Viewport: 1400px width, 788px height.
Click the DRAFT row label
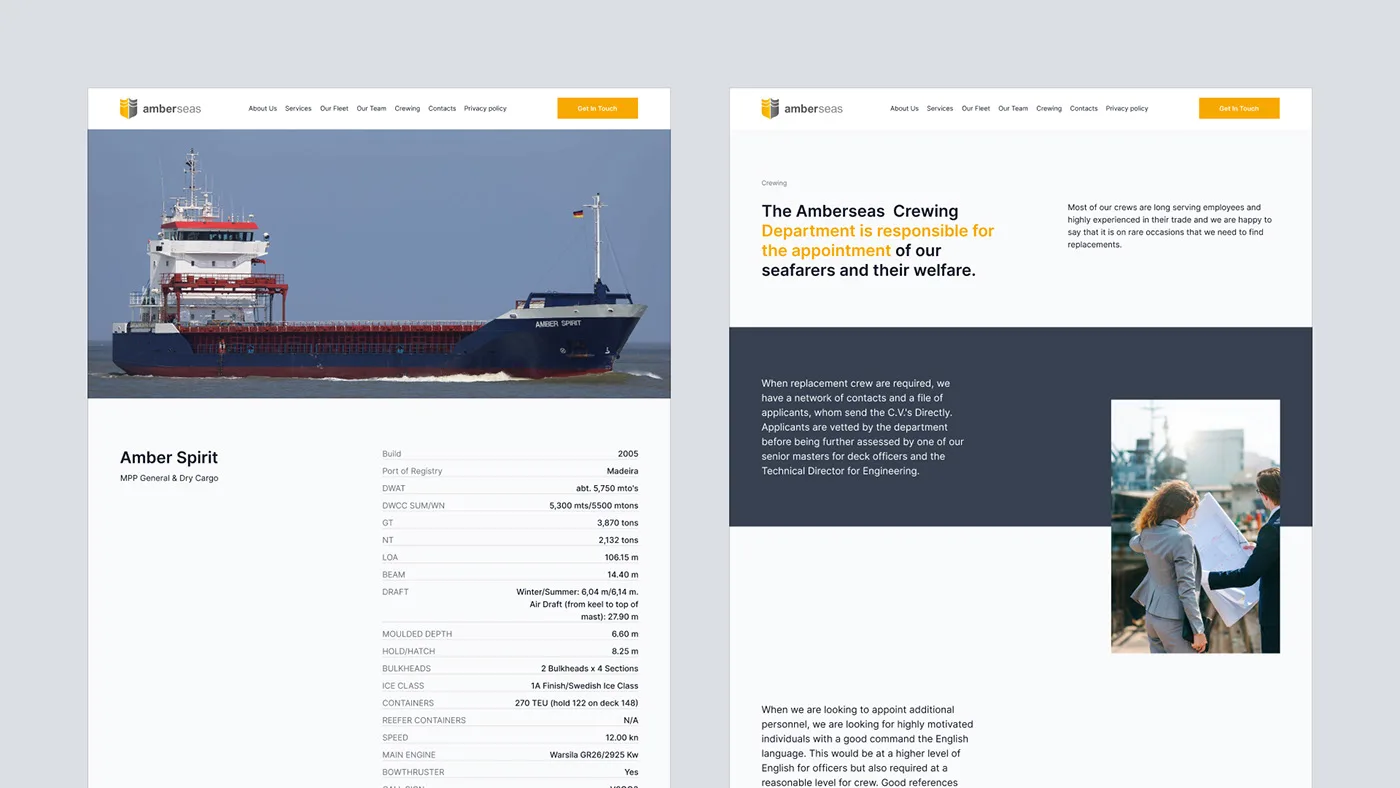395,592
